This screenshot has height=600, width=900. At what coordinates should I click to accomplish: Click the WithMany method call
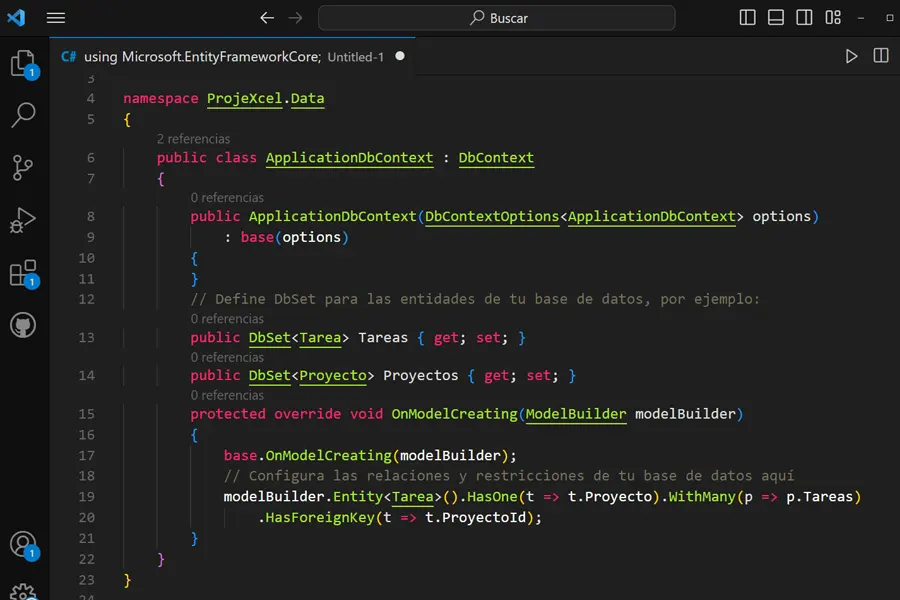coord(702,497)
